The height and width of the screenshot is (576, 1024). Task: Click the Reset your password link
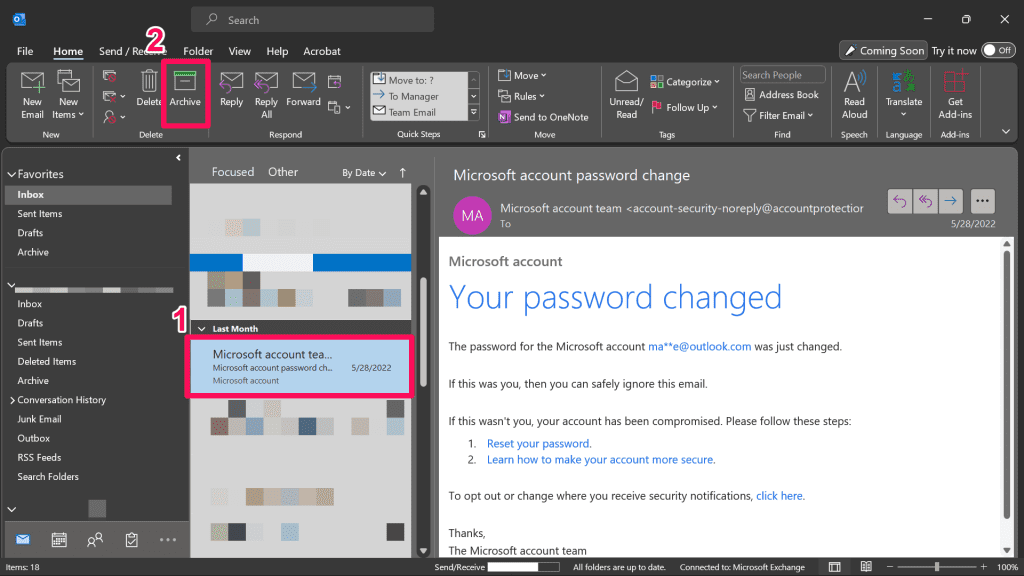tap(539, 443)
